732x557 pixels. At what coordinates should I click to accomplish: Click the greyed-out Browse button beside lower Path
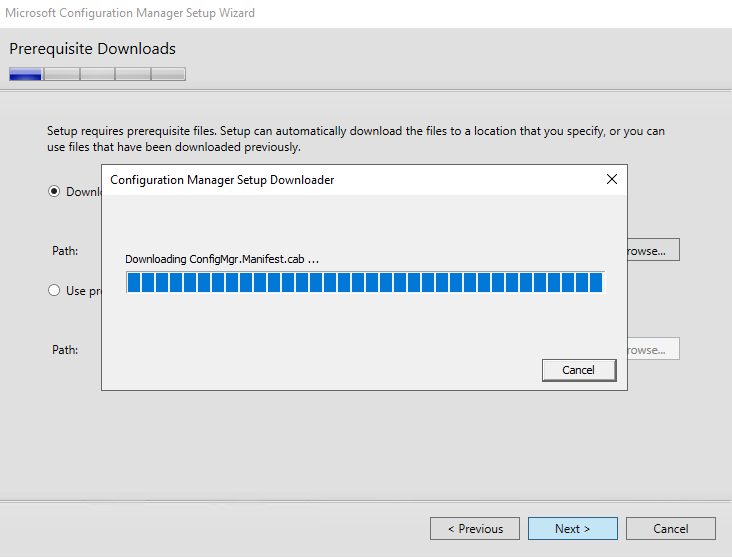pyautogui.click(x=653, y=350)
